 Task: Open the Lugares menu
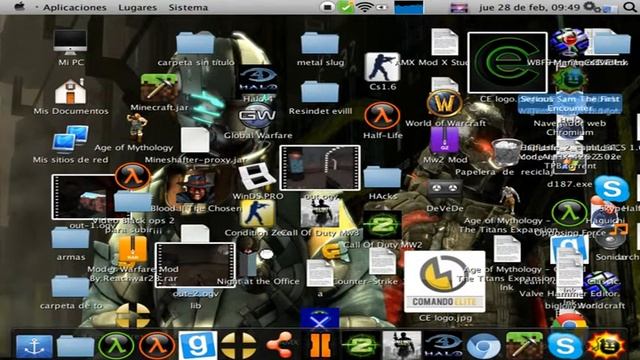(x=138, y=7)
